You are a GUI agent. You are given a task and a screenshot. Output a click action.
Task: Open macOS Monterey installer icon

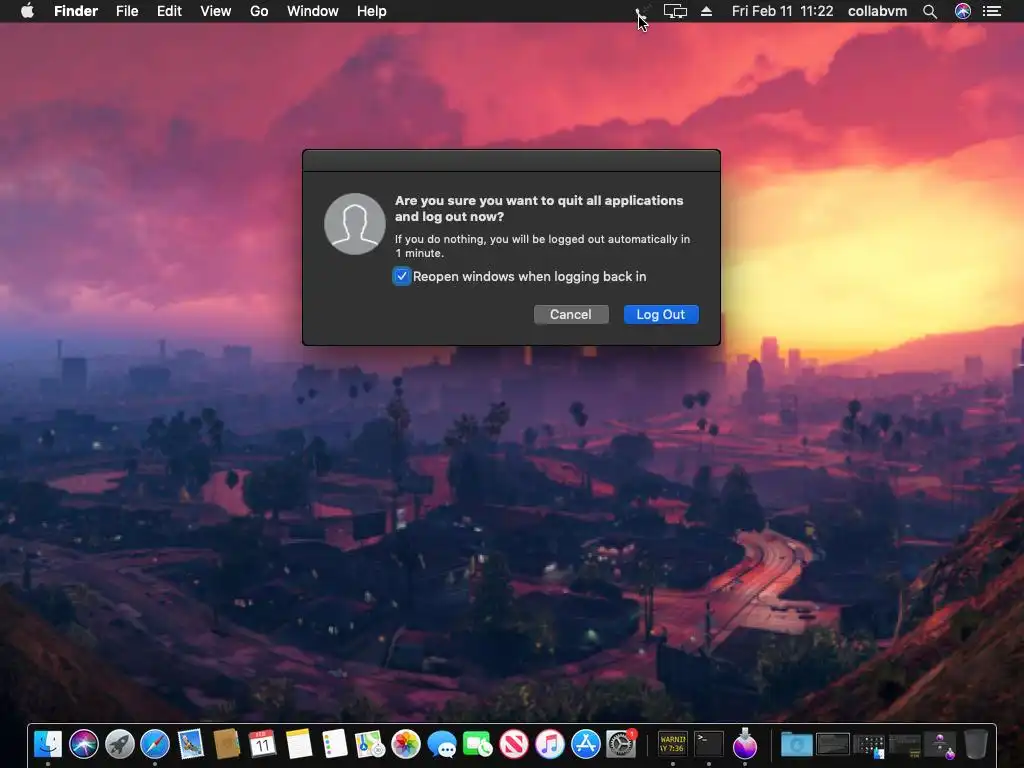pos(744,744)
